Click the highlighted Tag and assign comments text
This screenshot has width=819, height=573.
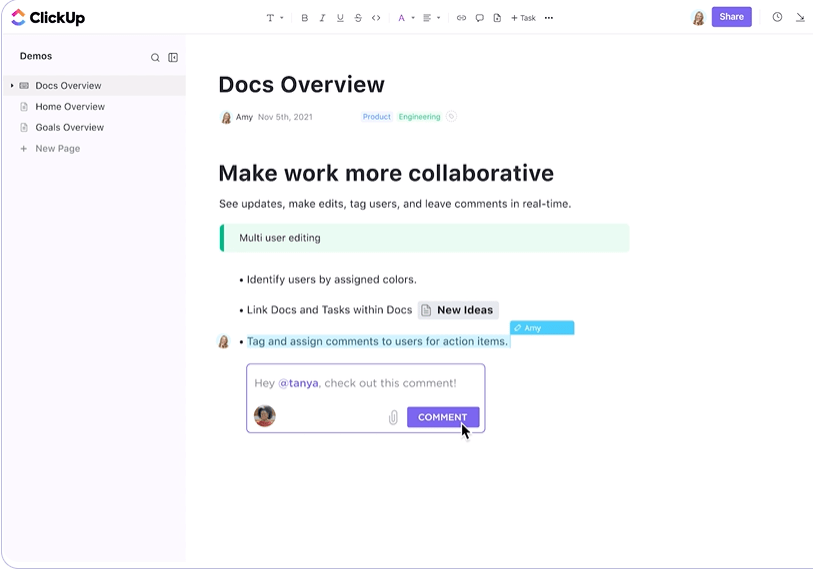pyautogui.click(x=377, y=341)
